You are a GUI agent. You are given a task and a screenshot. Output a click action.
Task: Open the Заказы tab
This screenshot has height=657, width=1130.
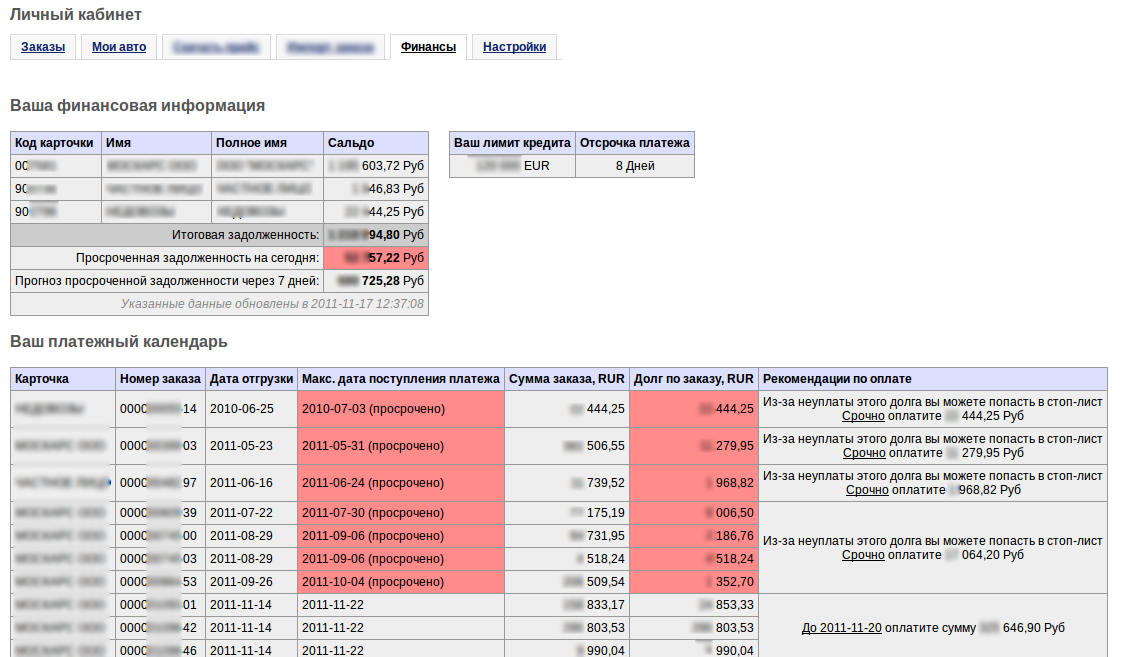[x=43, y=47]
